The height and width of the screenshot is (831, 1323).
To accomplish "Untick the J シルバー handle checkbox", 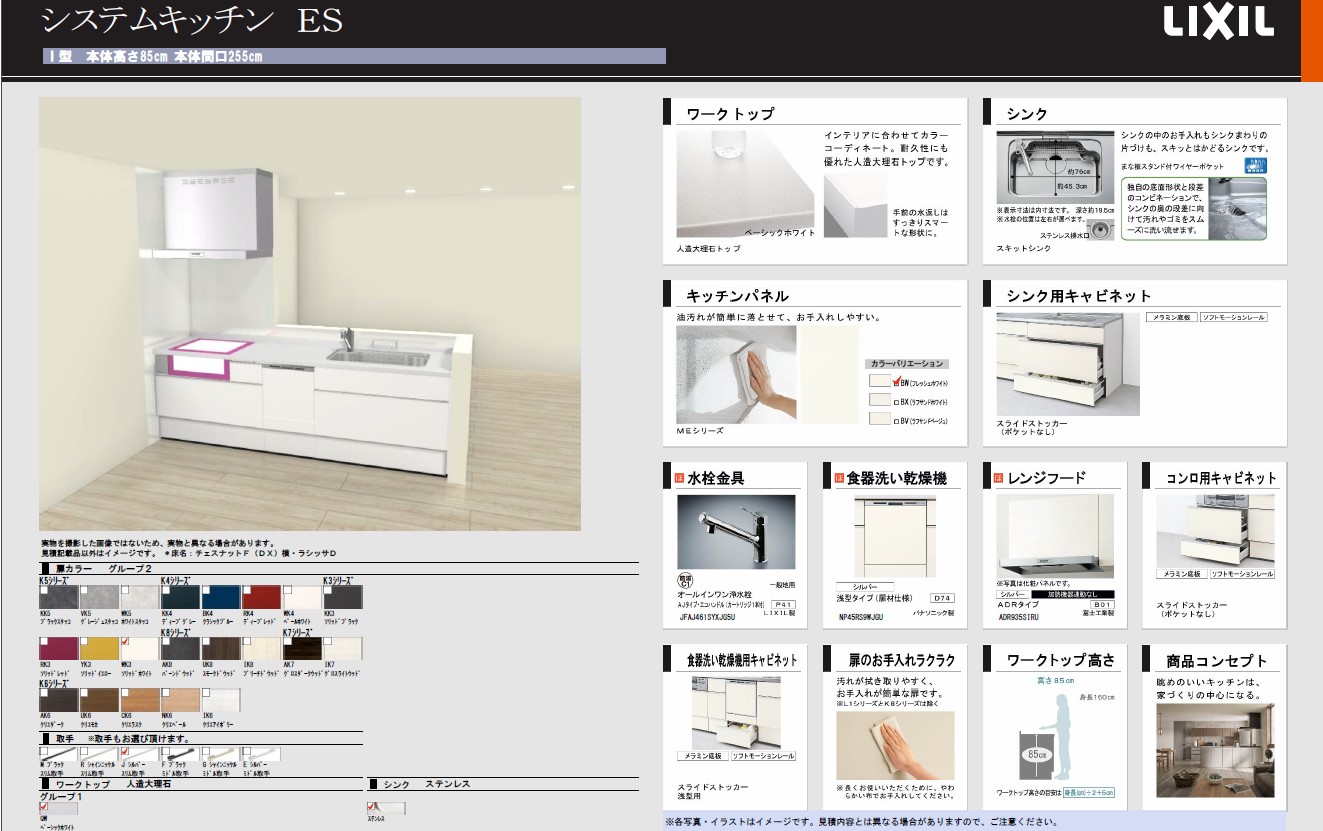I will [x=125, y=750].
